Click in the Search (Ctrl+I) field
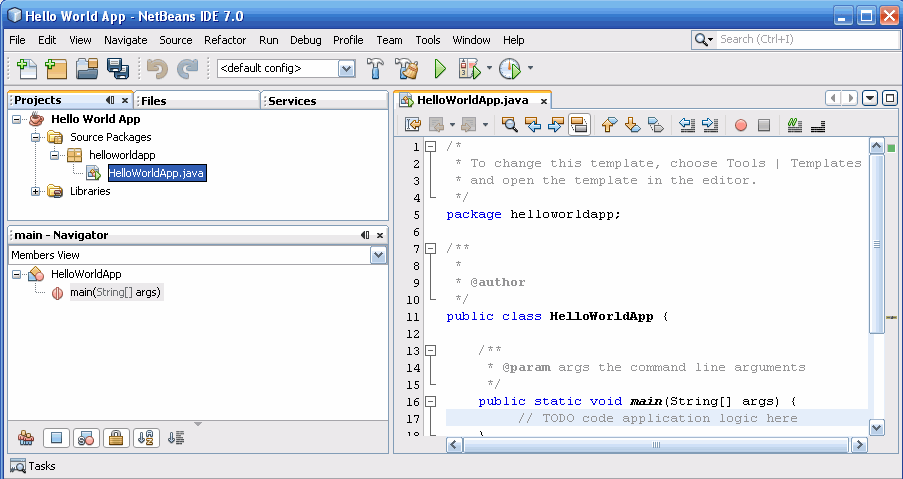The width and height of the screenshot is (903, 479). (x=807, y=39)
